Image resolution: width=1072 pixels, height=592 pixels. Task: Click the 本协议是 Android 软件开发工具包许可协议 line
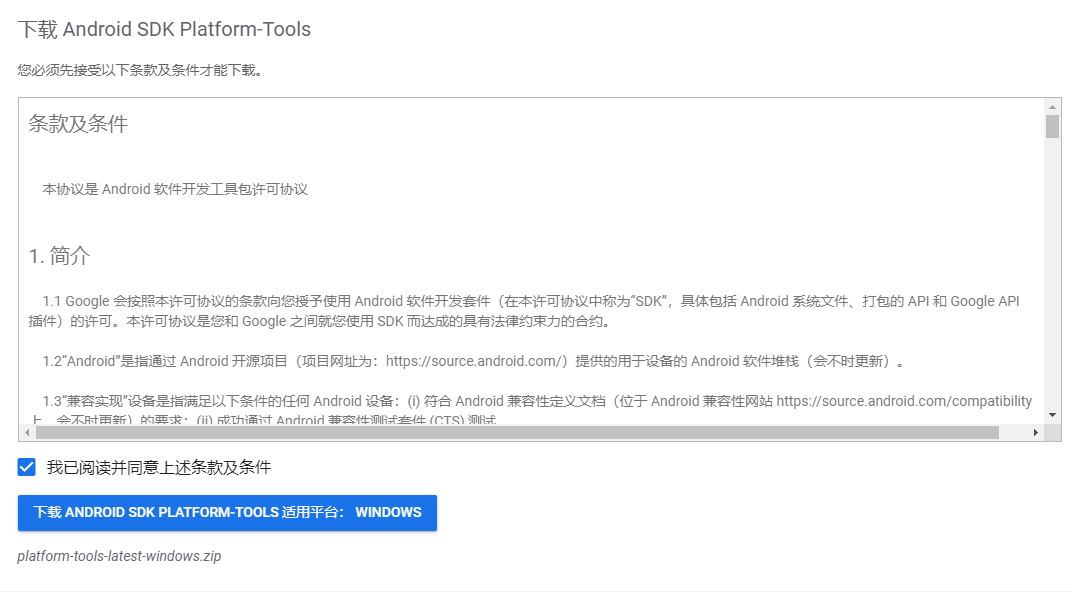pos(175,189)
